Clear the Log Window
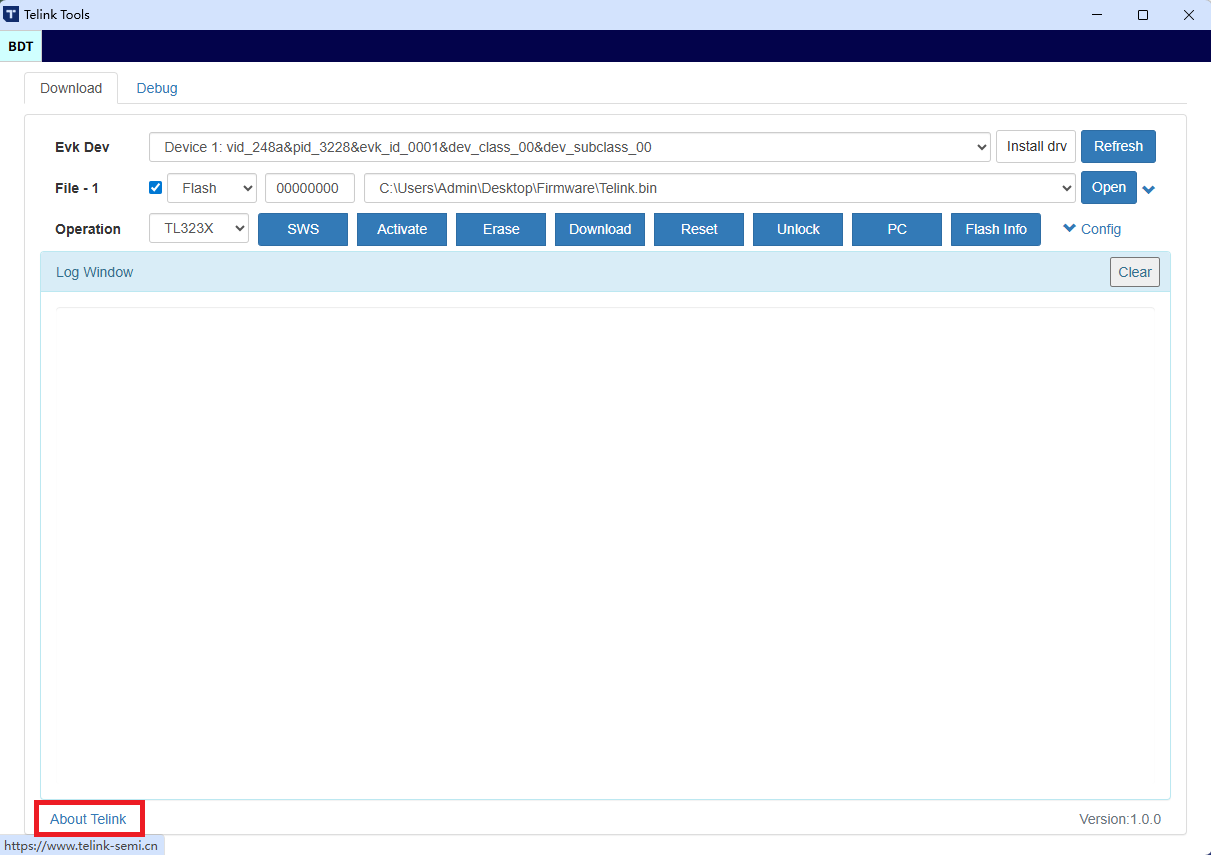This screenshot has width=1211, height=855. tap(1134, 272)
